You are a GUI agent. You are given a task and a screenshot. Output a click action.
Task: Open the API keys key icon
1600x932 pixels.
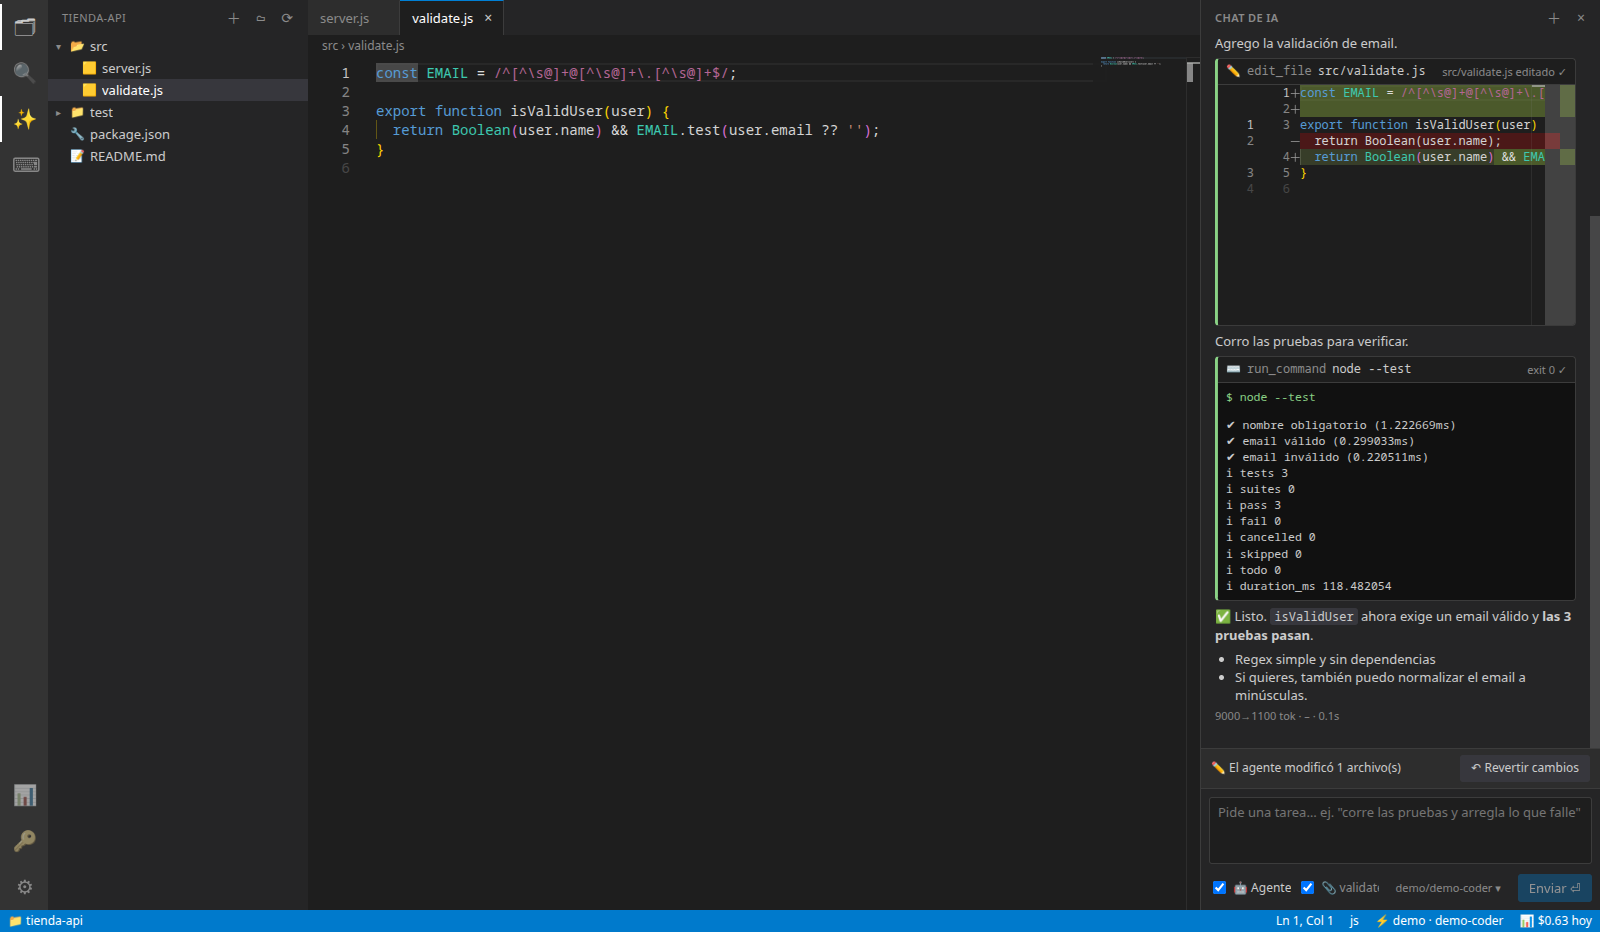coord(24,841)
